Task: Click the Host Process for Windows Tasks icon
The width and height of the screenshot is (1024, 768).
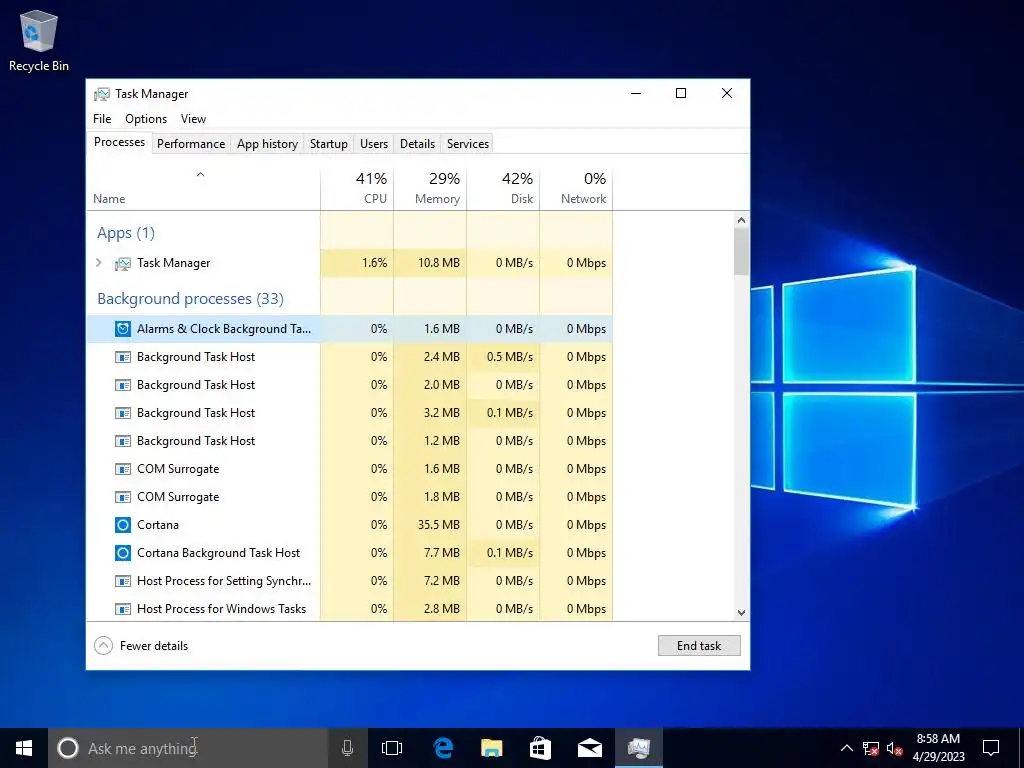Action: (x=122, y=609)
